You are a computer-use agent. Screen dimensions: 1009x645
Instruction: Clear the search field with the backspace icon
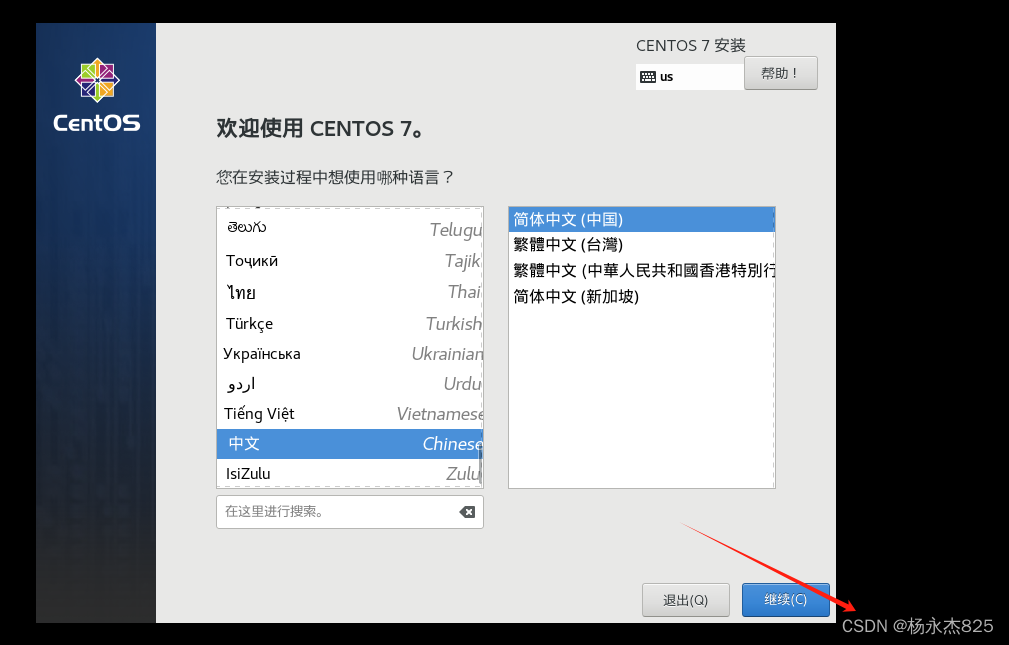467,512
